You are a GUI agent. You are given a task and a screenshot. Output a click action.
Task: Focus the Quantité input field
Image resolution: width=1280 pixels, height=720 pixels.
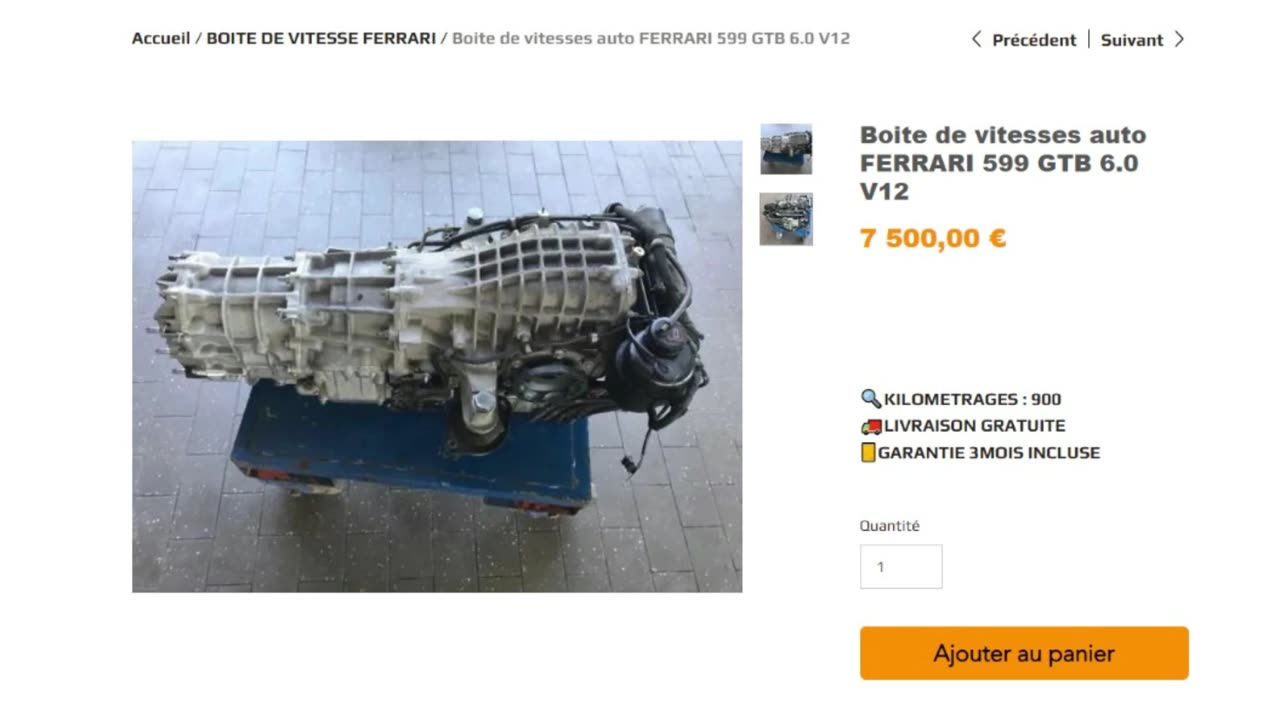(x=901, y=566)
